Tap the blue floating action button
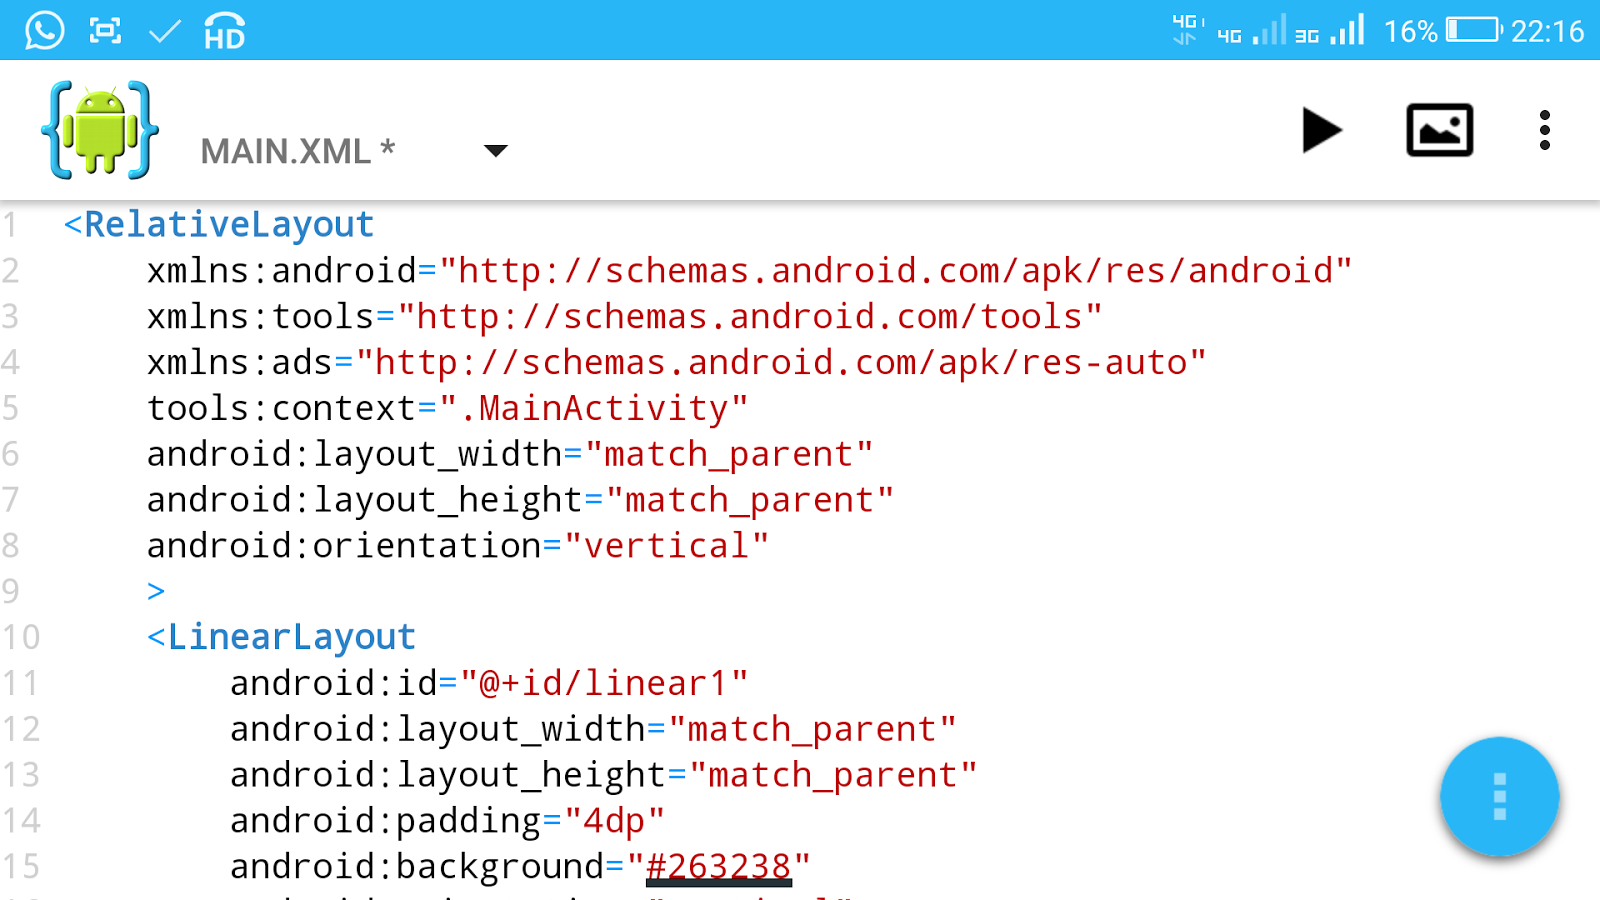The image size is (1600, 900). pyautogui.click(x=1499, y=797)
